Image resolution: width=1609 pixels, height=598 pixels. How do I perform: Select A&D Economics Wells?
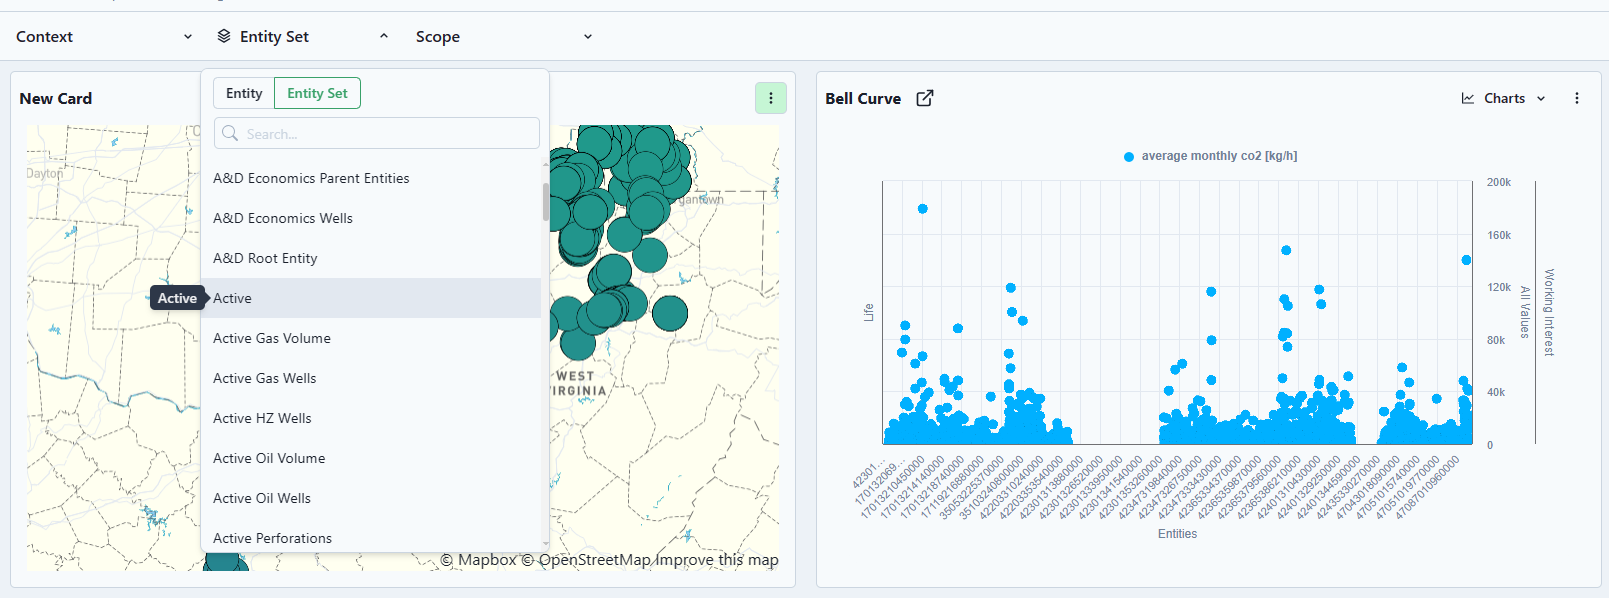(371, 218)
